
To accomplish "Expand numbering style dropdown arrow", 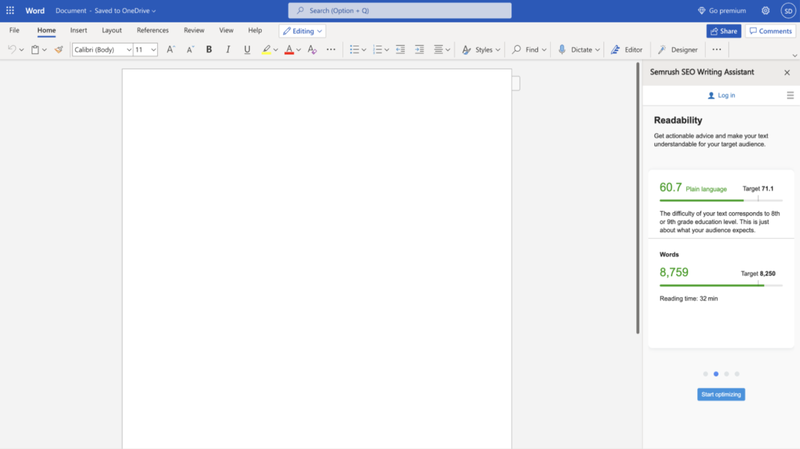I will coord(387,50).
